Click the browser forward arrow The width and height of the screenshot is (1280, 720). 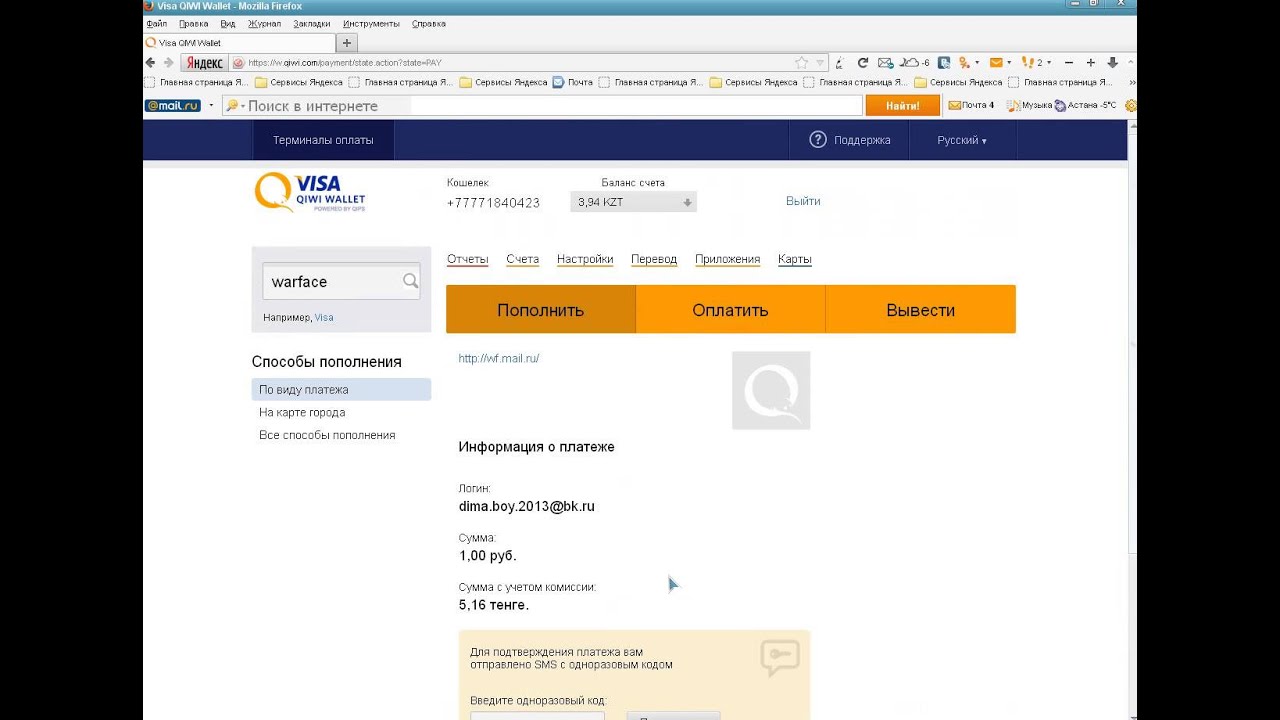[167, 62]
